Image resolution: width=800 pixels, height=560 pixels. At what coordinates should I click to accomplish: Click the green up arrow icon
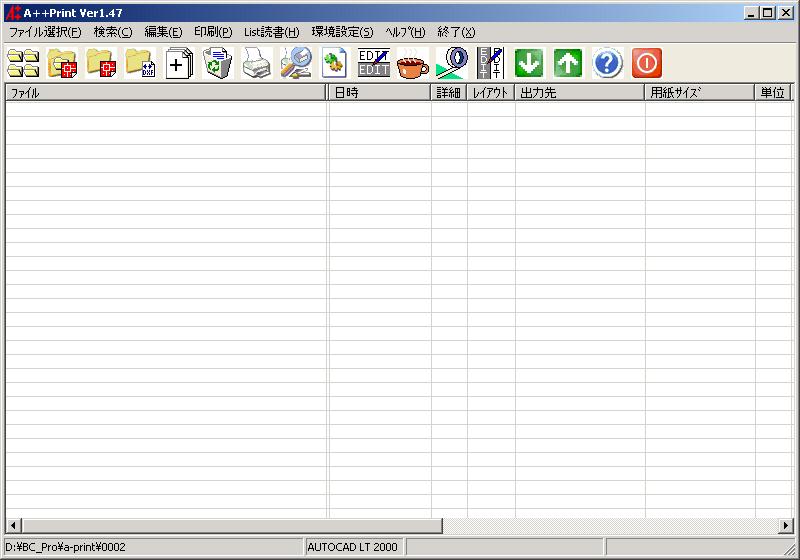point(568,64)
